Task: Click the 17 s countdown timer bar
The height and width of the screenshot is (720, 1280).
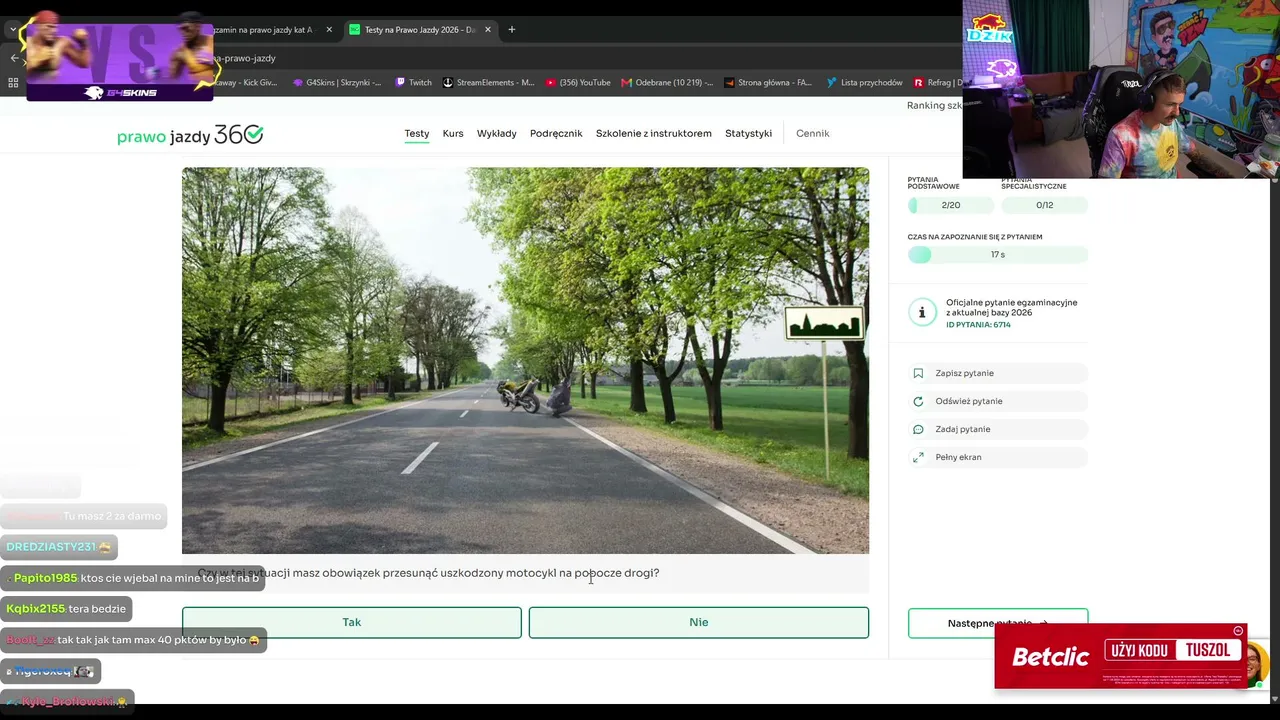Action: click(998, 255)
